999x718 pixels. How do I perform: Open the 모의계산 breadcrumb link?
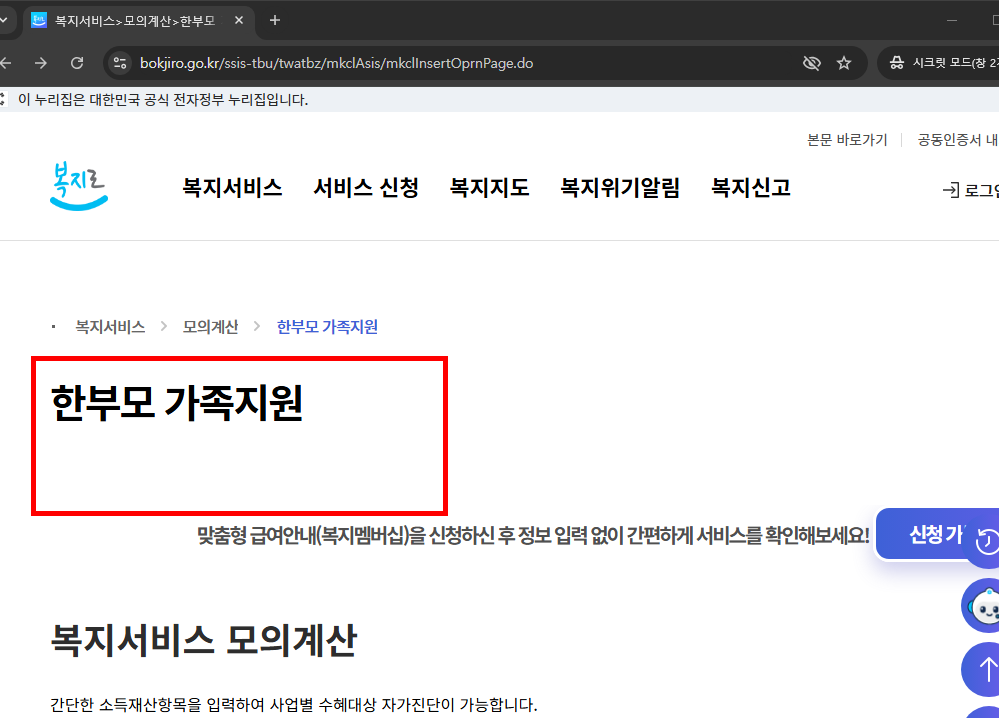tap(211, 326)
